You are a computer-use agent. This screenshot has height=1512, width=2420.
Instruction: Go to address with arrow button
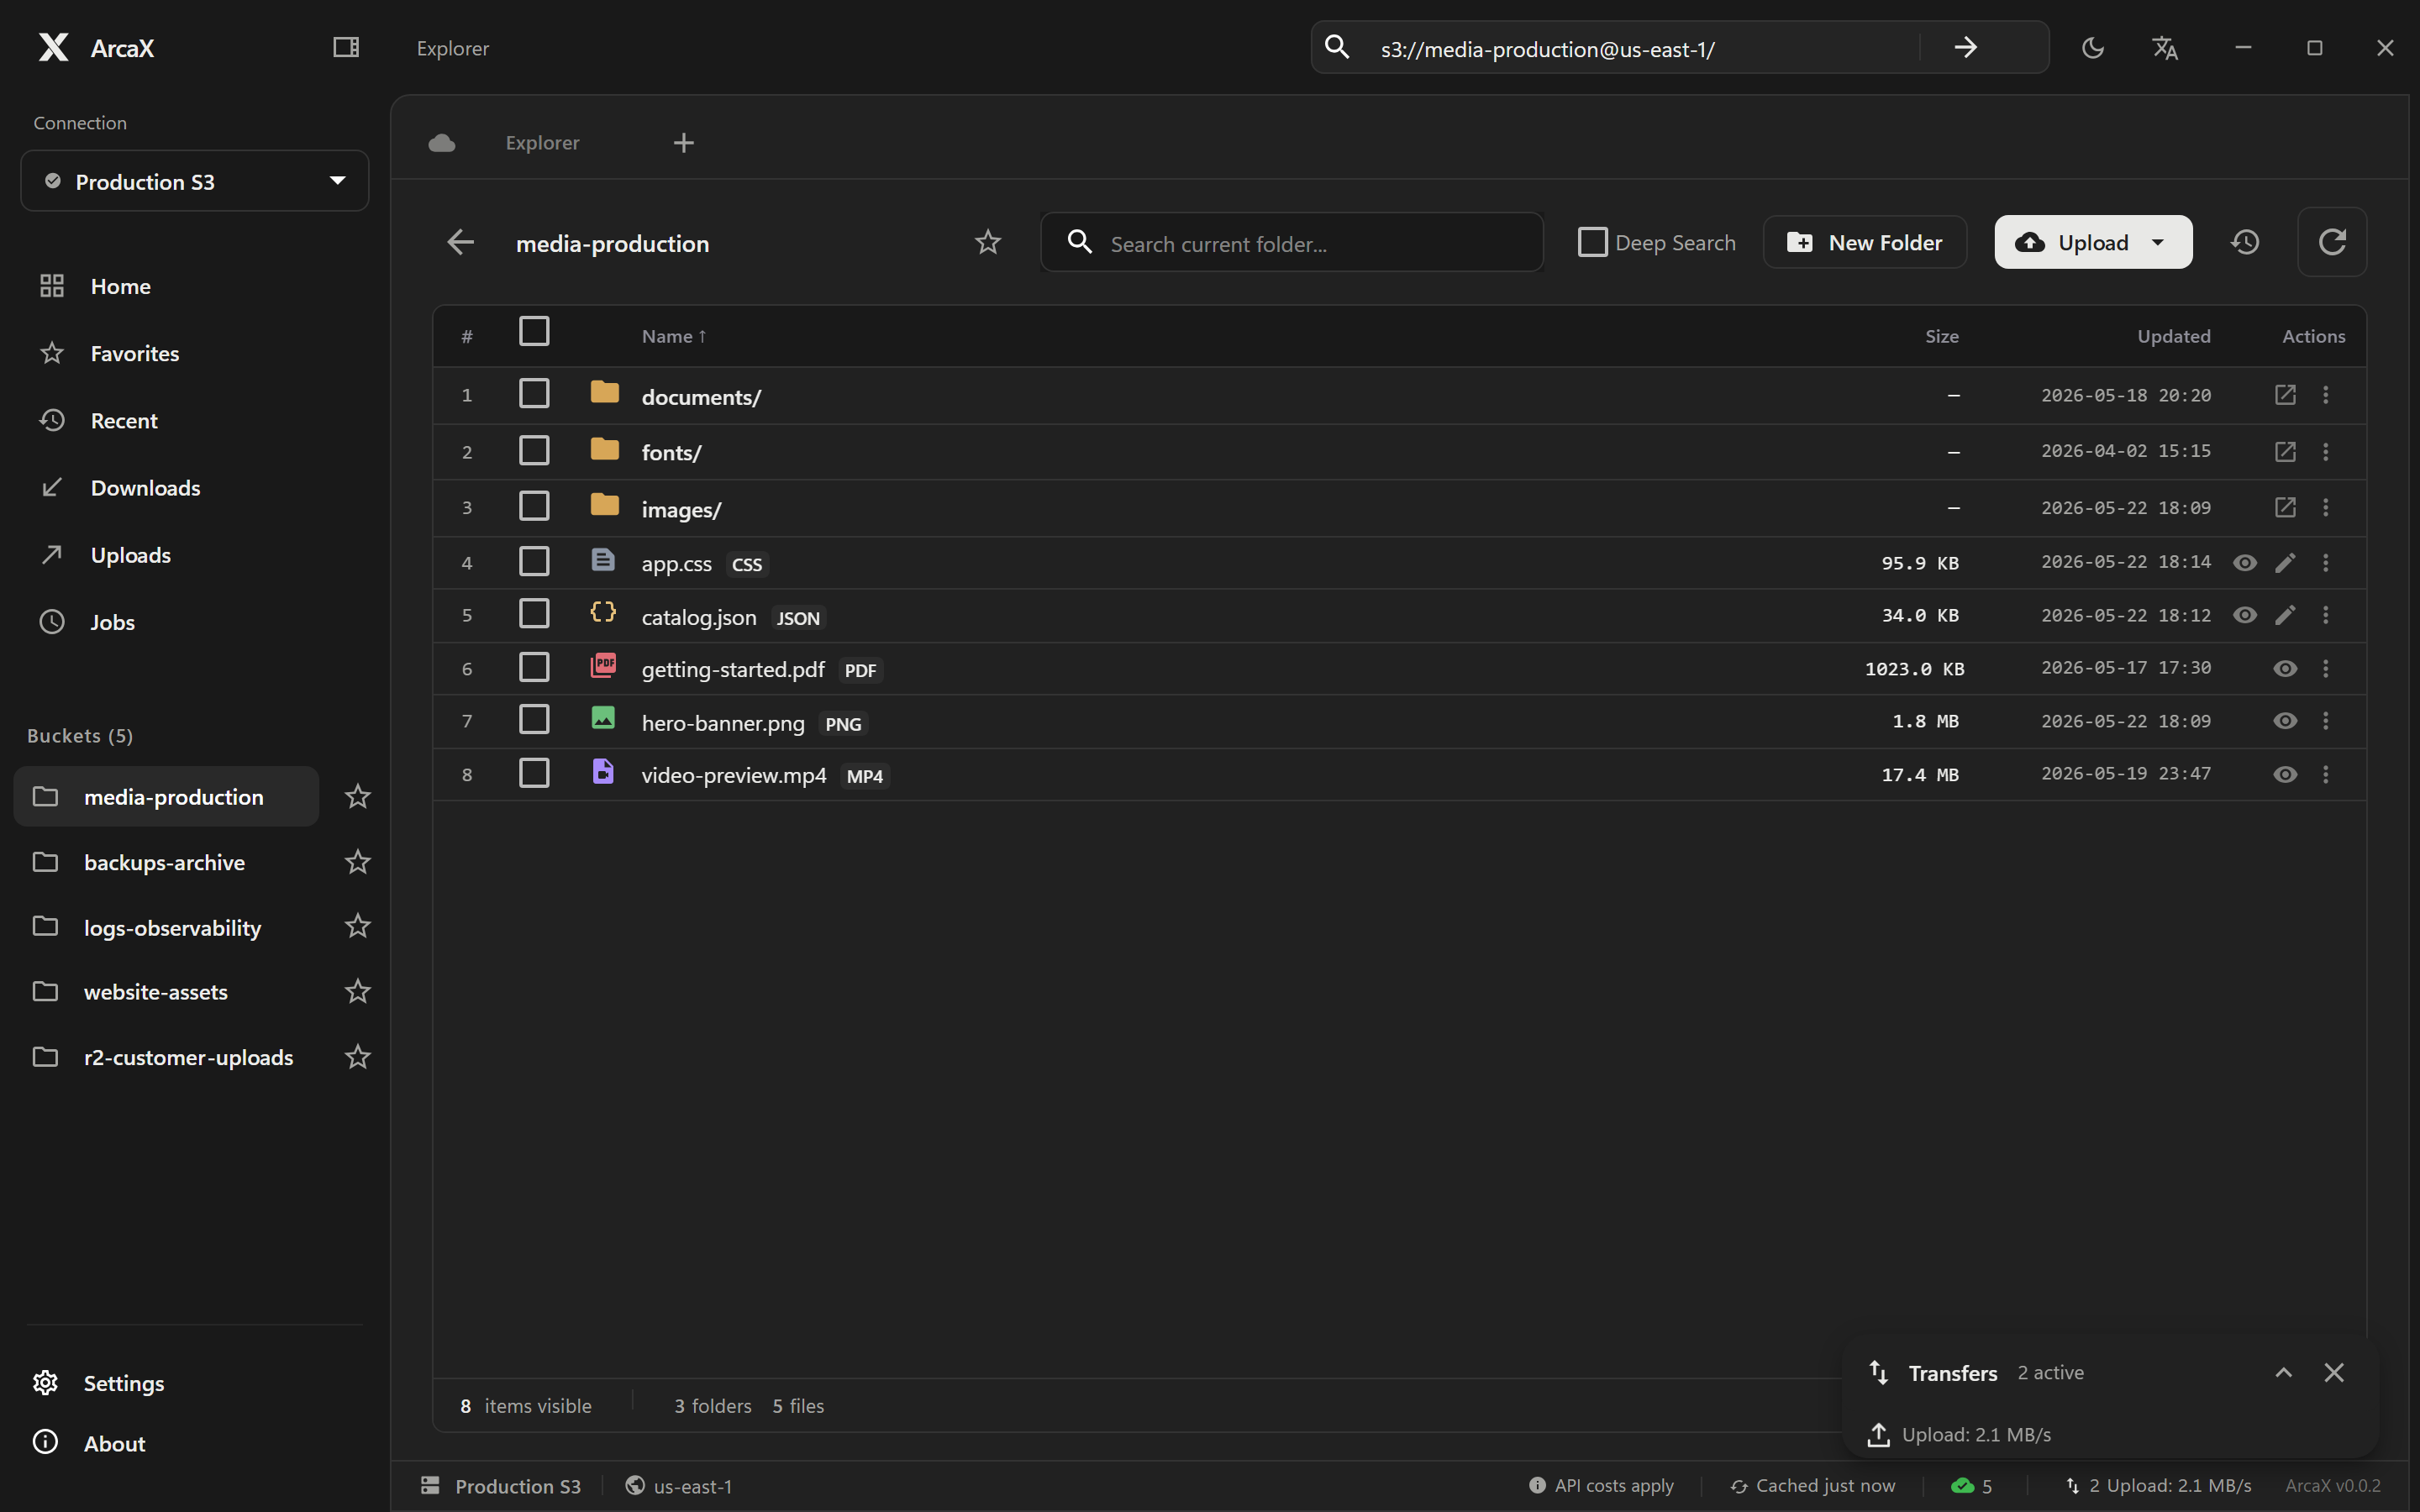[1965, 47]
